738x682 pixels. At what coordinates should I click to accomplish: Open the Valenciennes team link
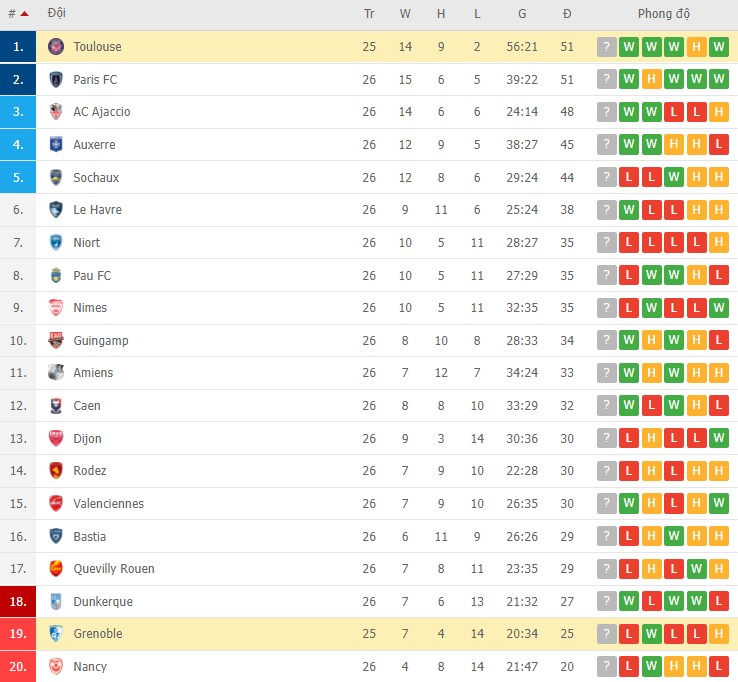(x=108, y=504)
